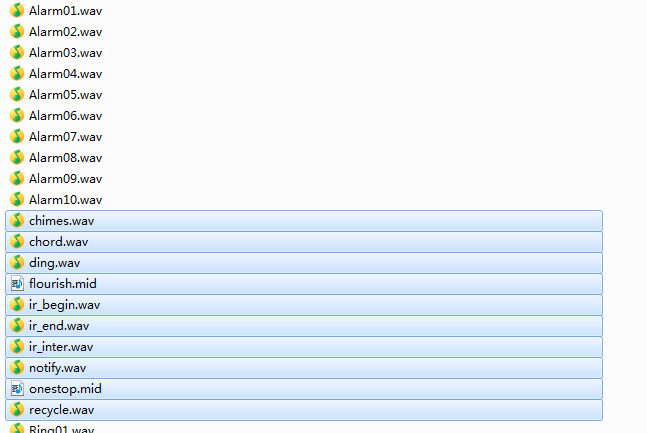Select the Alarm02.wav file name
The height and width of the screenshot is (433, 647).
click(x=66, y=32)
